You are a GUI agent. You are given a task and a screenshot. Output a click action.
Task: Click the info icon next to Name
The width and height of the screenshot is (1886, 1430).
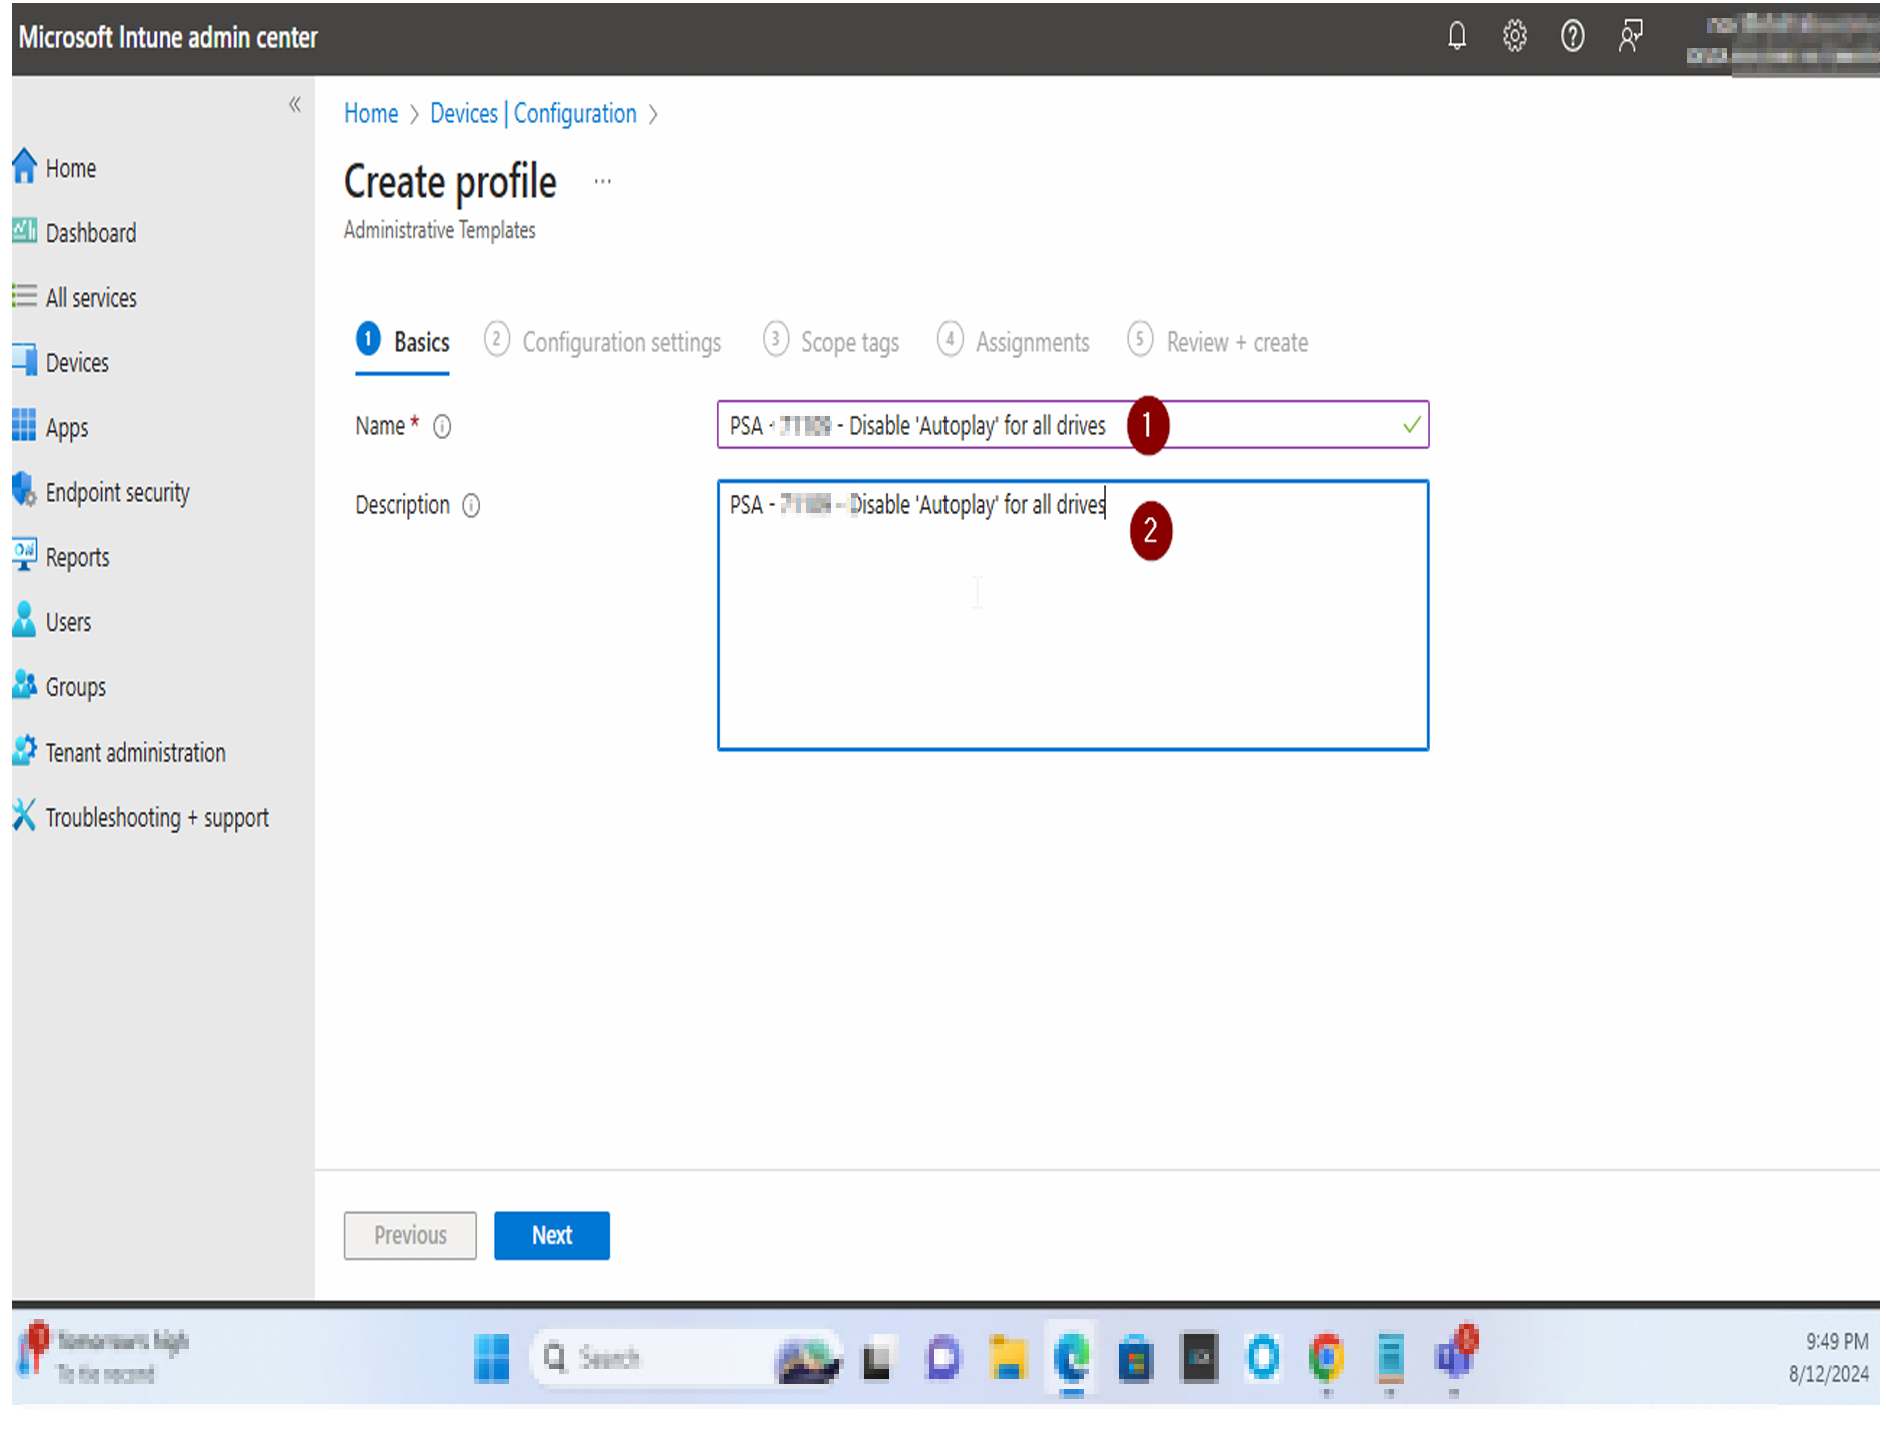pyautogui.click(x=442, y=427)
